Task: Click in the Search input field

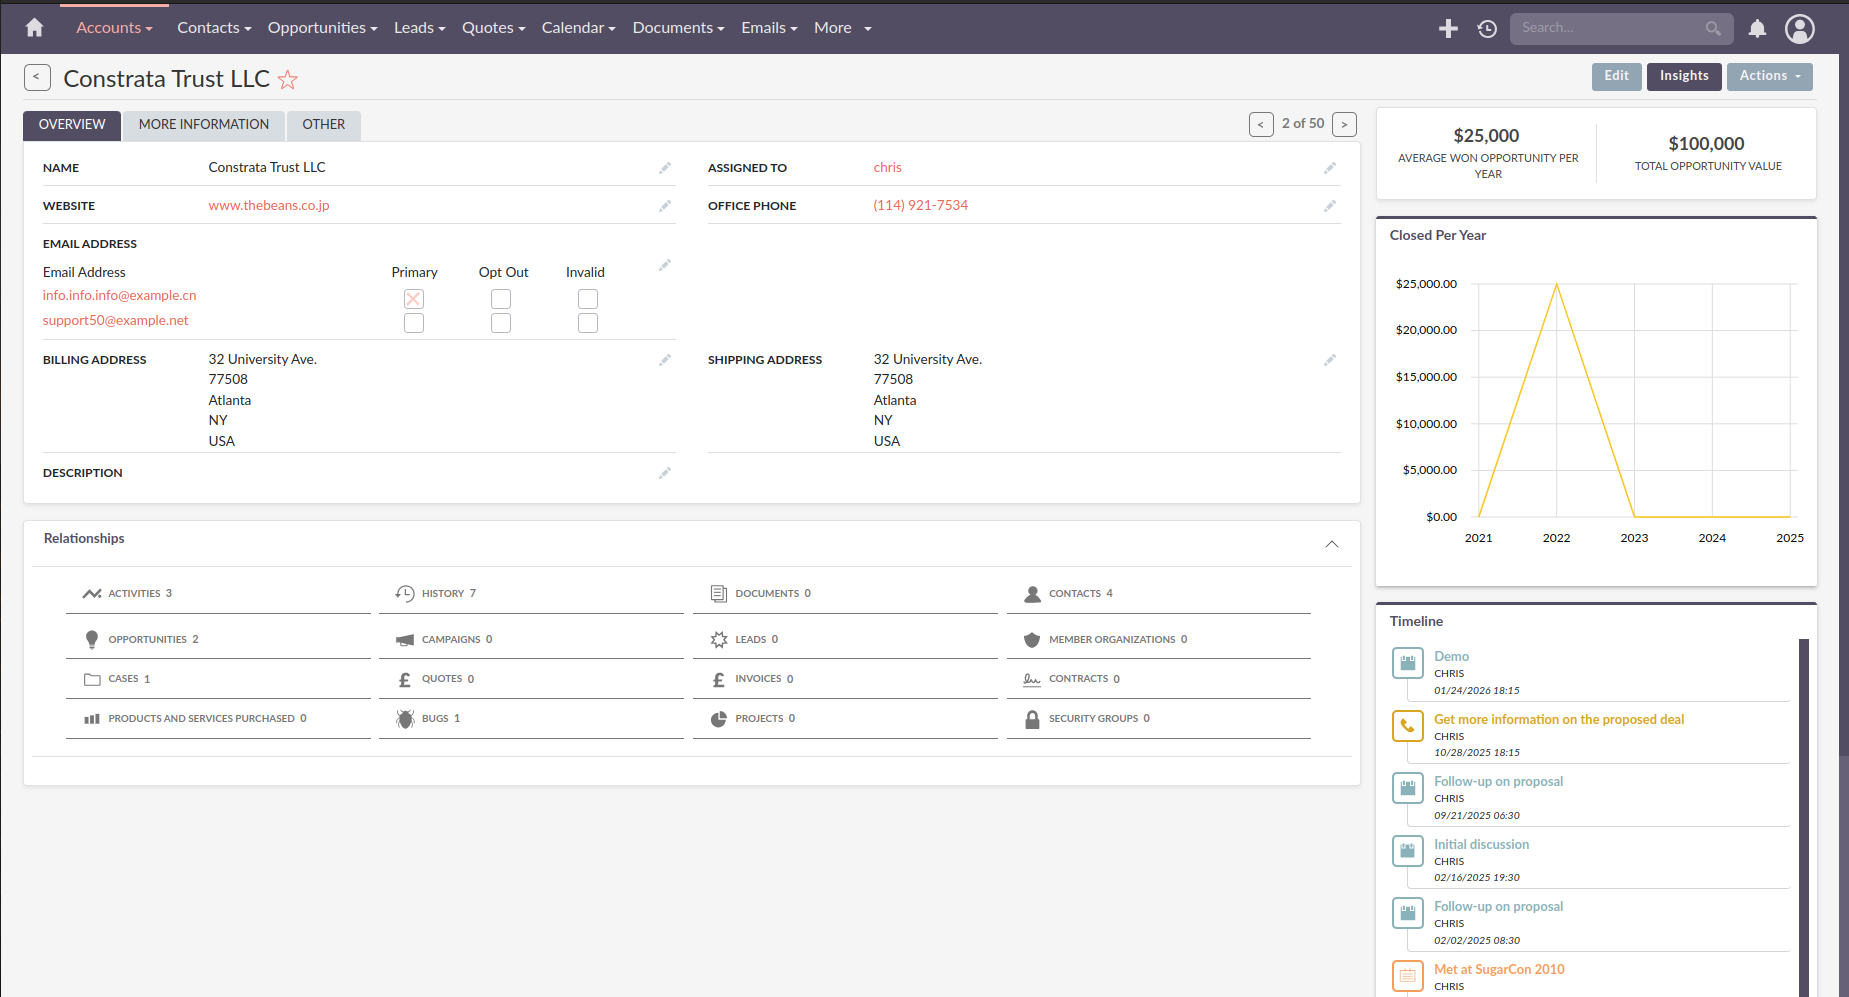Action: (1607, 29)
